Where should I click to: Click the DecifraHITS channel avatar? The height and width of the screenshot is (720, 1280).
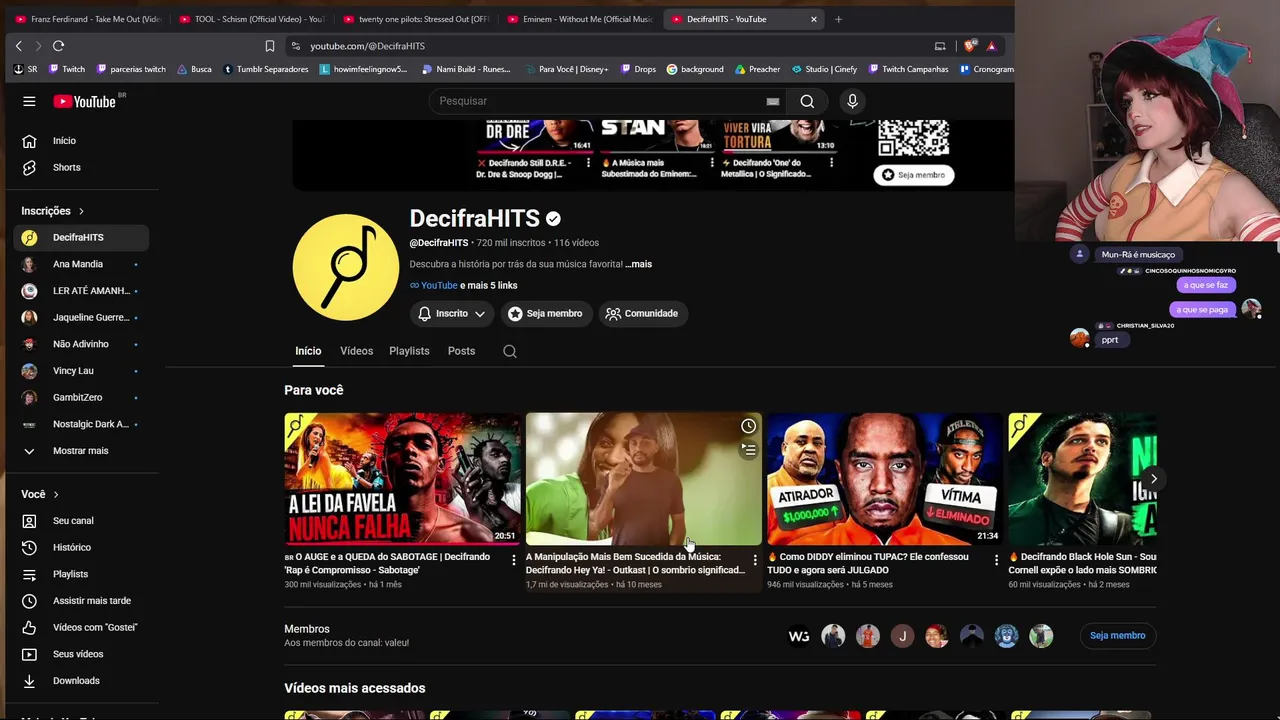[x=345, y=267]
